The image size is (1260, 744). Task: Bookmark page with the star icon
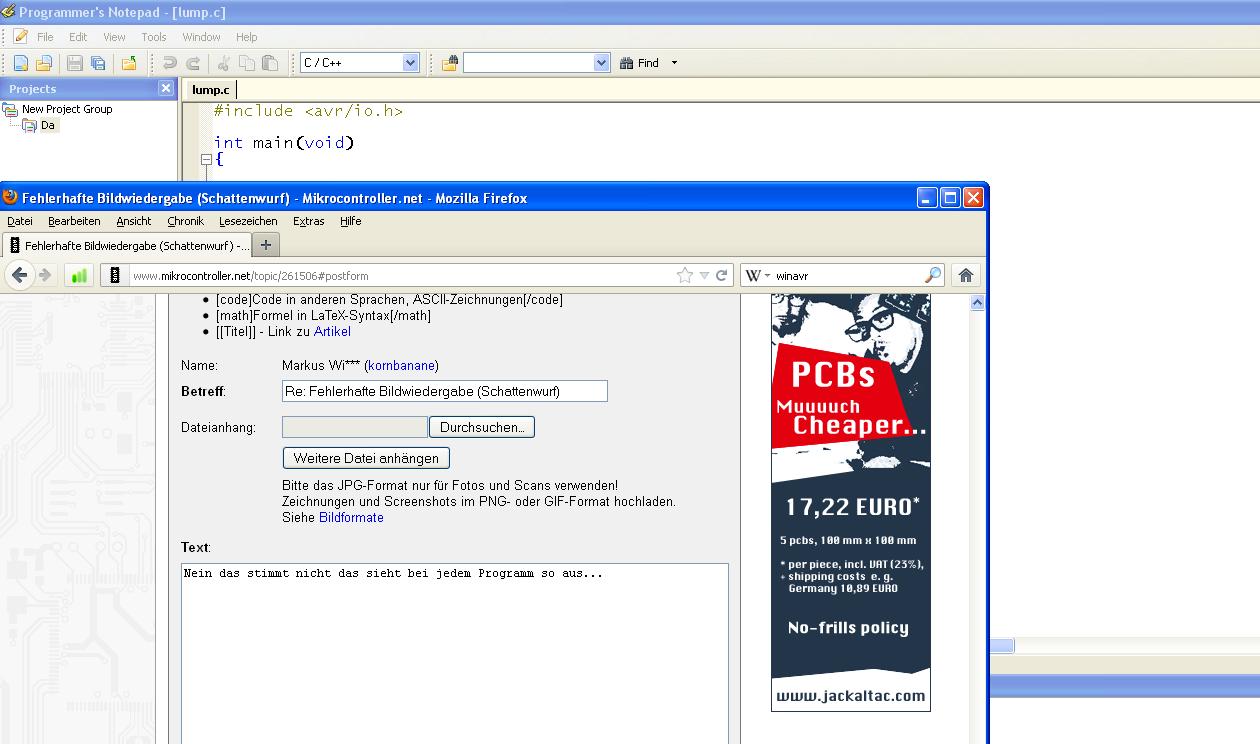click(x=684, y=275)
